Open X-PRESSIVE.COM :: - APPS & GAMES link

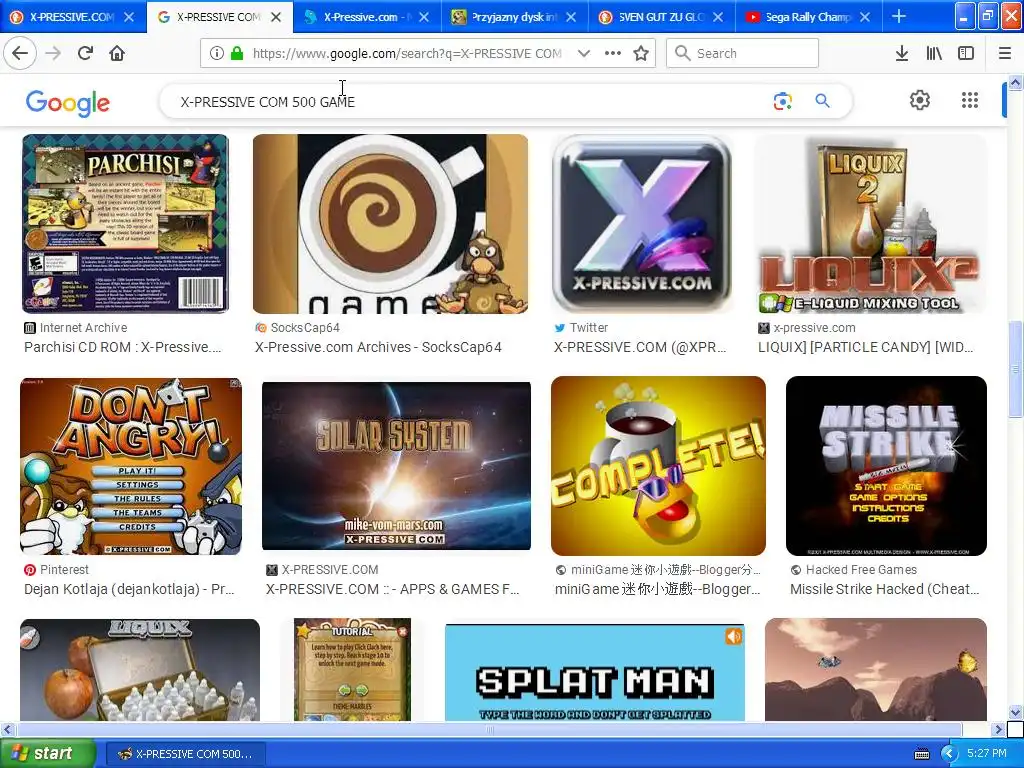coord(392,589)
